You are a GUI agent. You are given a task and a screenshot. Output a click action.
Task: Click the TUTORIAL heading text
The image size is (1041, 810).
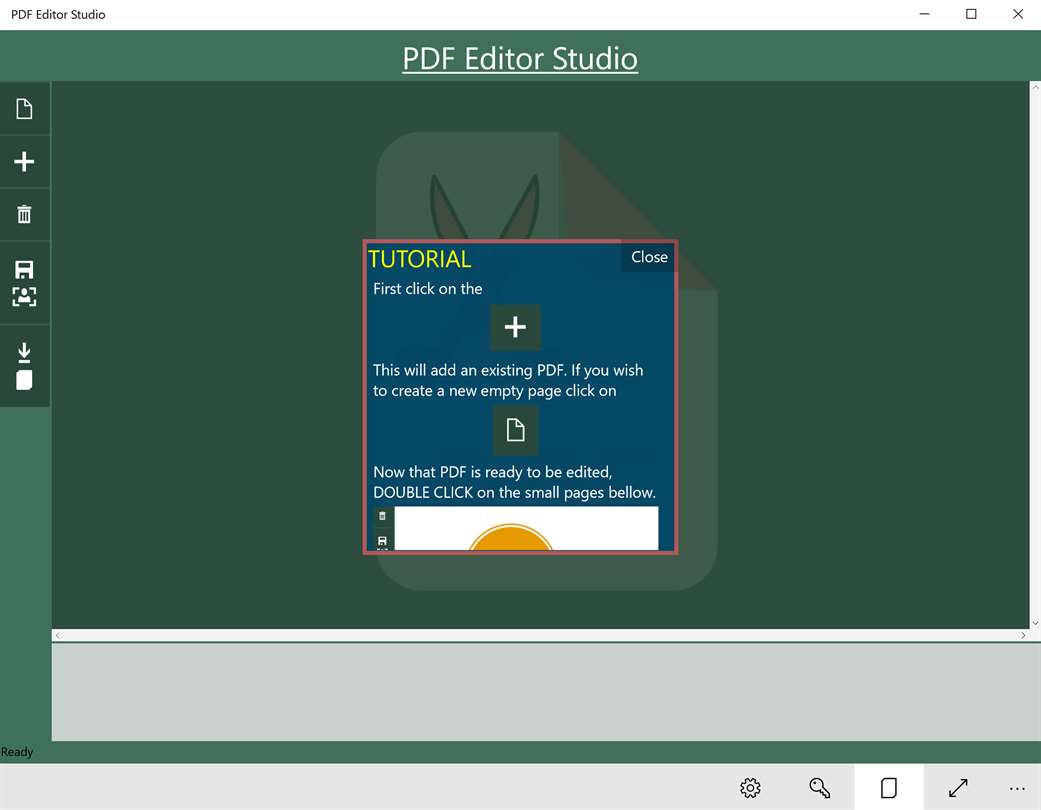pos(420,259)
